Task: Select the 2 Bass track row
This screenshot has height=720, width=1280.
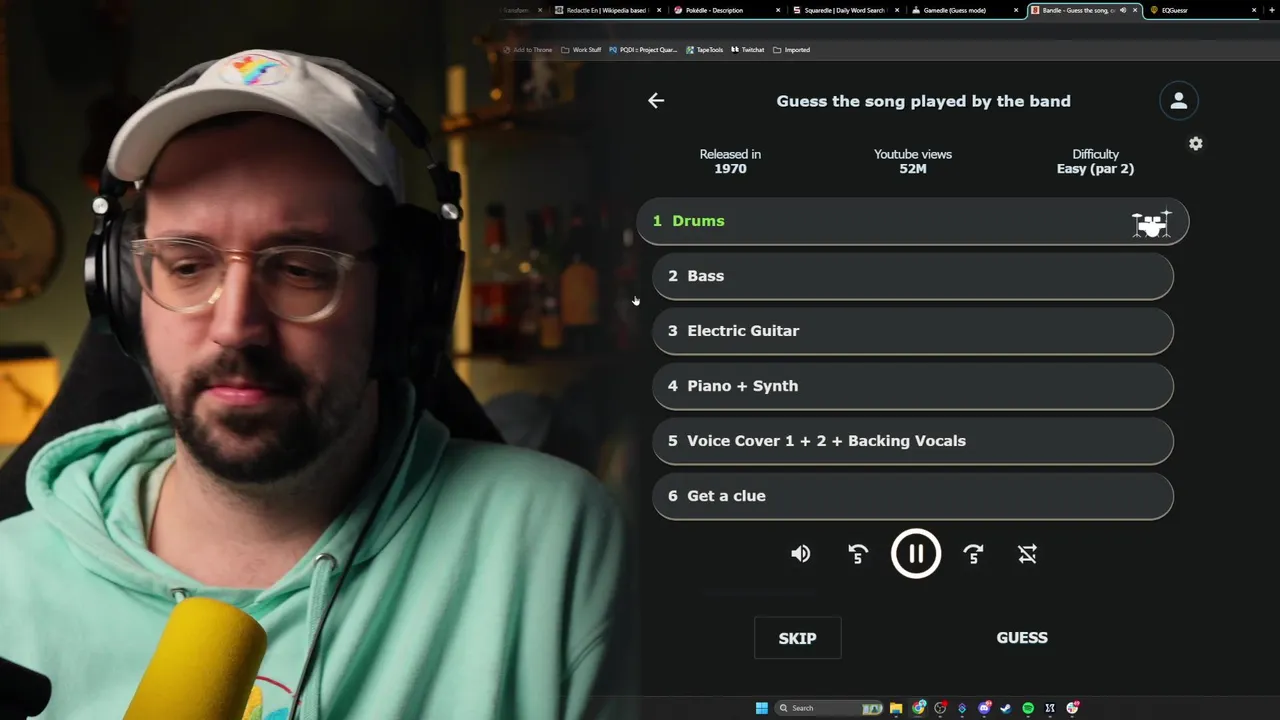Action: click(x=912, y=276)
